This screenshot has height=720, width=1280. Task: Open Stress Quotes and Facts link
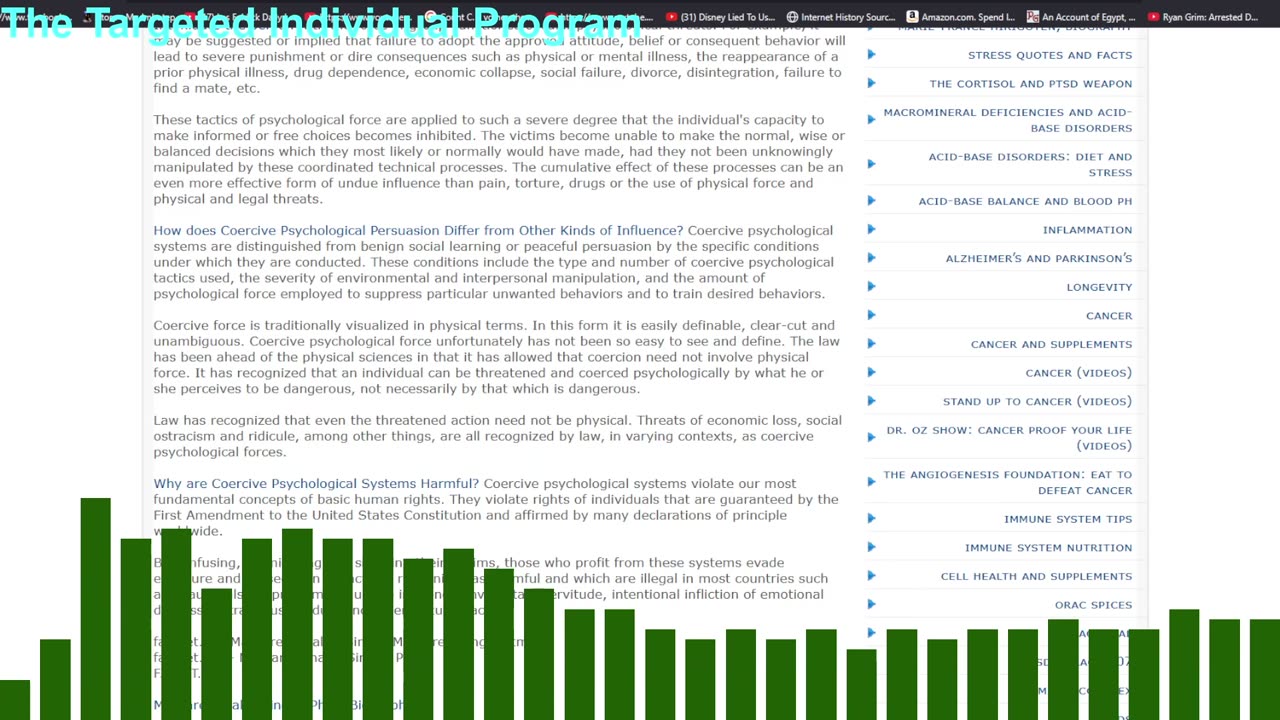(1050, 55)
